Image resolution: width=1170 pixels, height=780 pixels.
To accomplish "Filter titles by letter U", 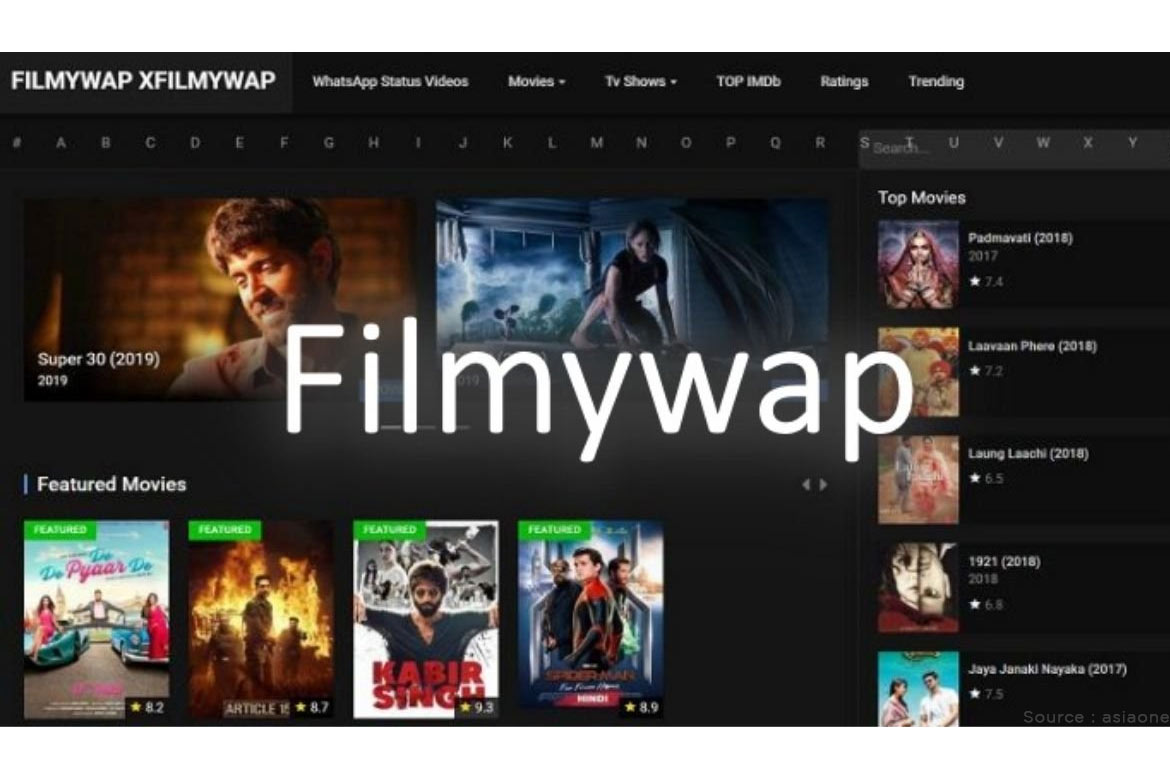I will (x=954, y=143).
